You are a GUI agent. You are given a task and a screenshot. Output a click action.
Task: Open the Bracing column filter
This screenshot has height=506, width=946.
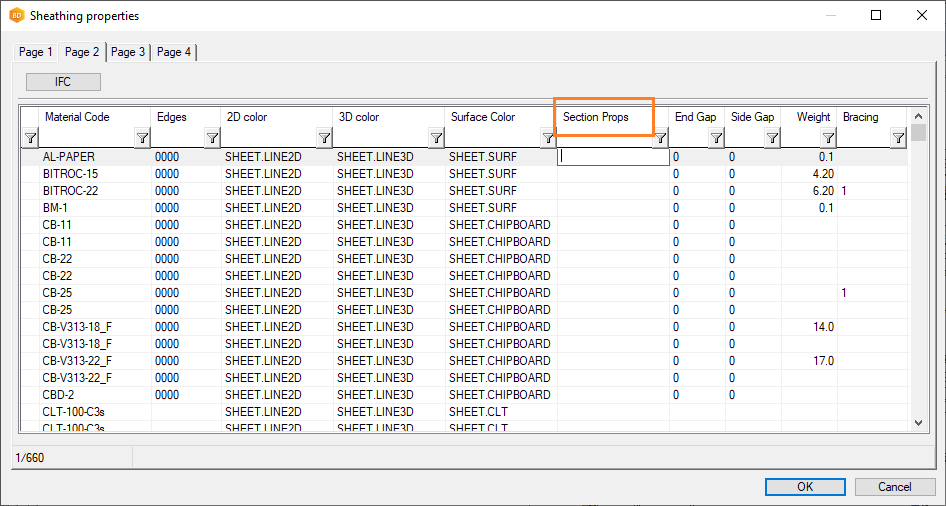pyautogui.click(x=898, y=138)
